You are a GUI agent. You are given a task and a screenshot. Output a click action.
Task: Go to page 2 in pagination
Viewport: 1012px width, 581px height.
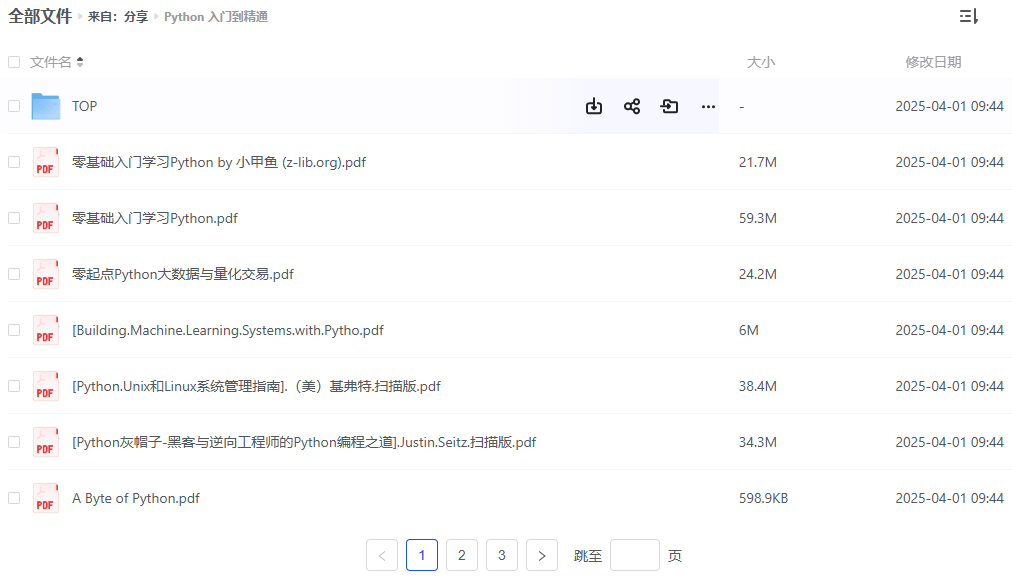click(x=461, y=554)
